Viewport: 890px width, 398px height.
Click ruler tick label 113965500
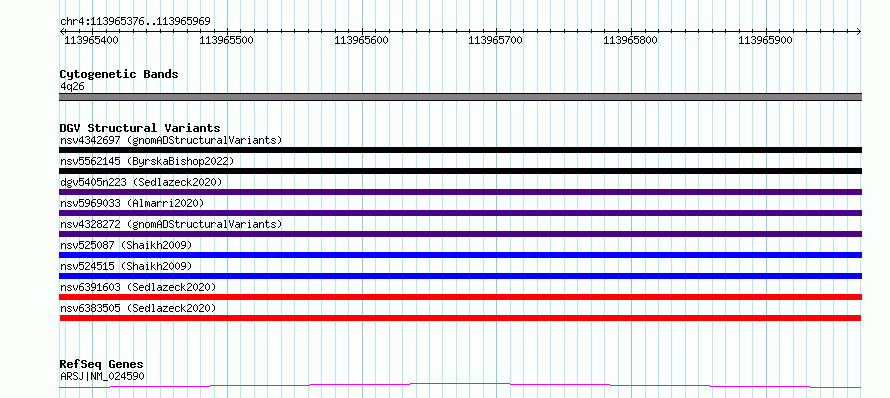click(226, 40)
